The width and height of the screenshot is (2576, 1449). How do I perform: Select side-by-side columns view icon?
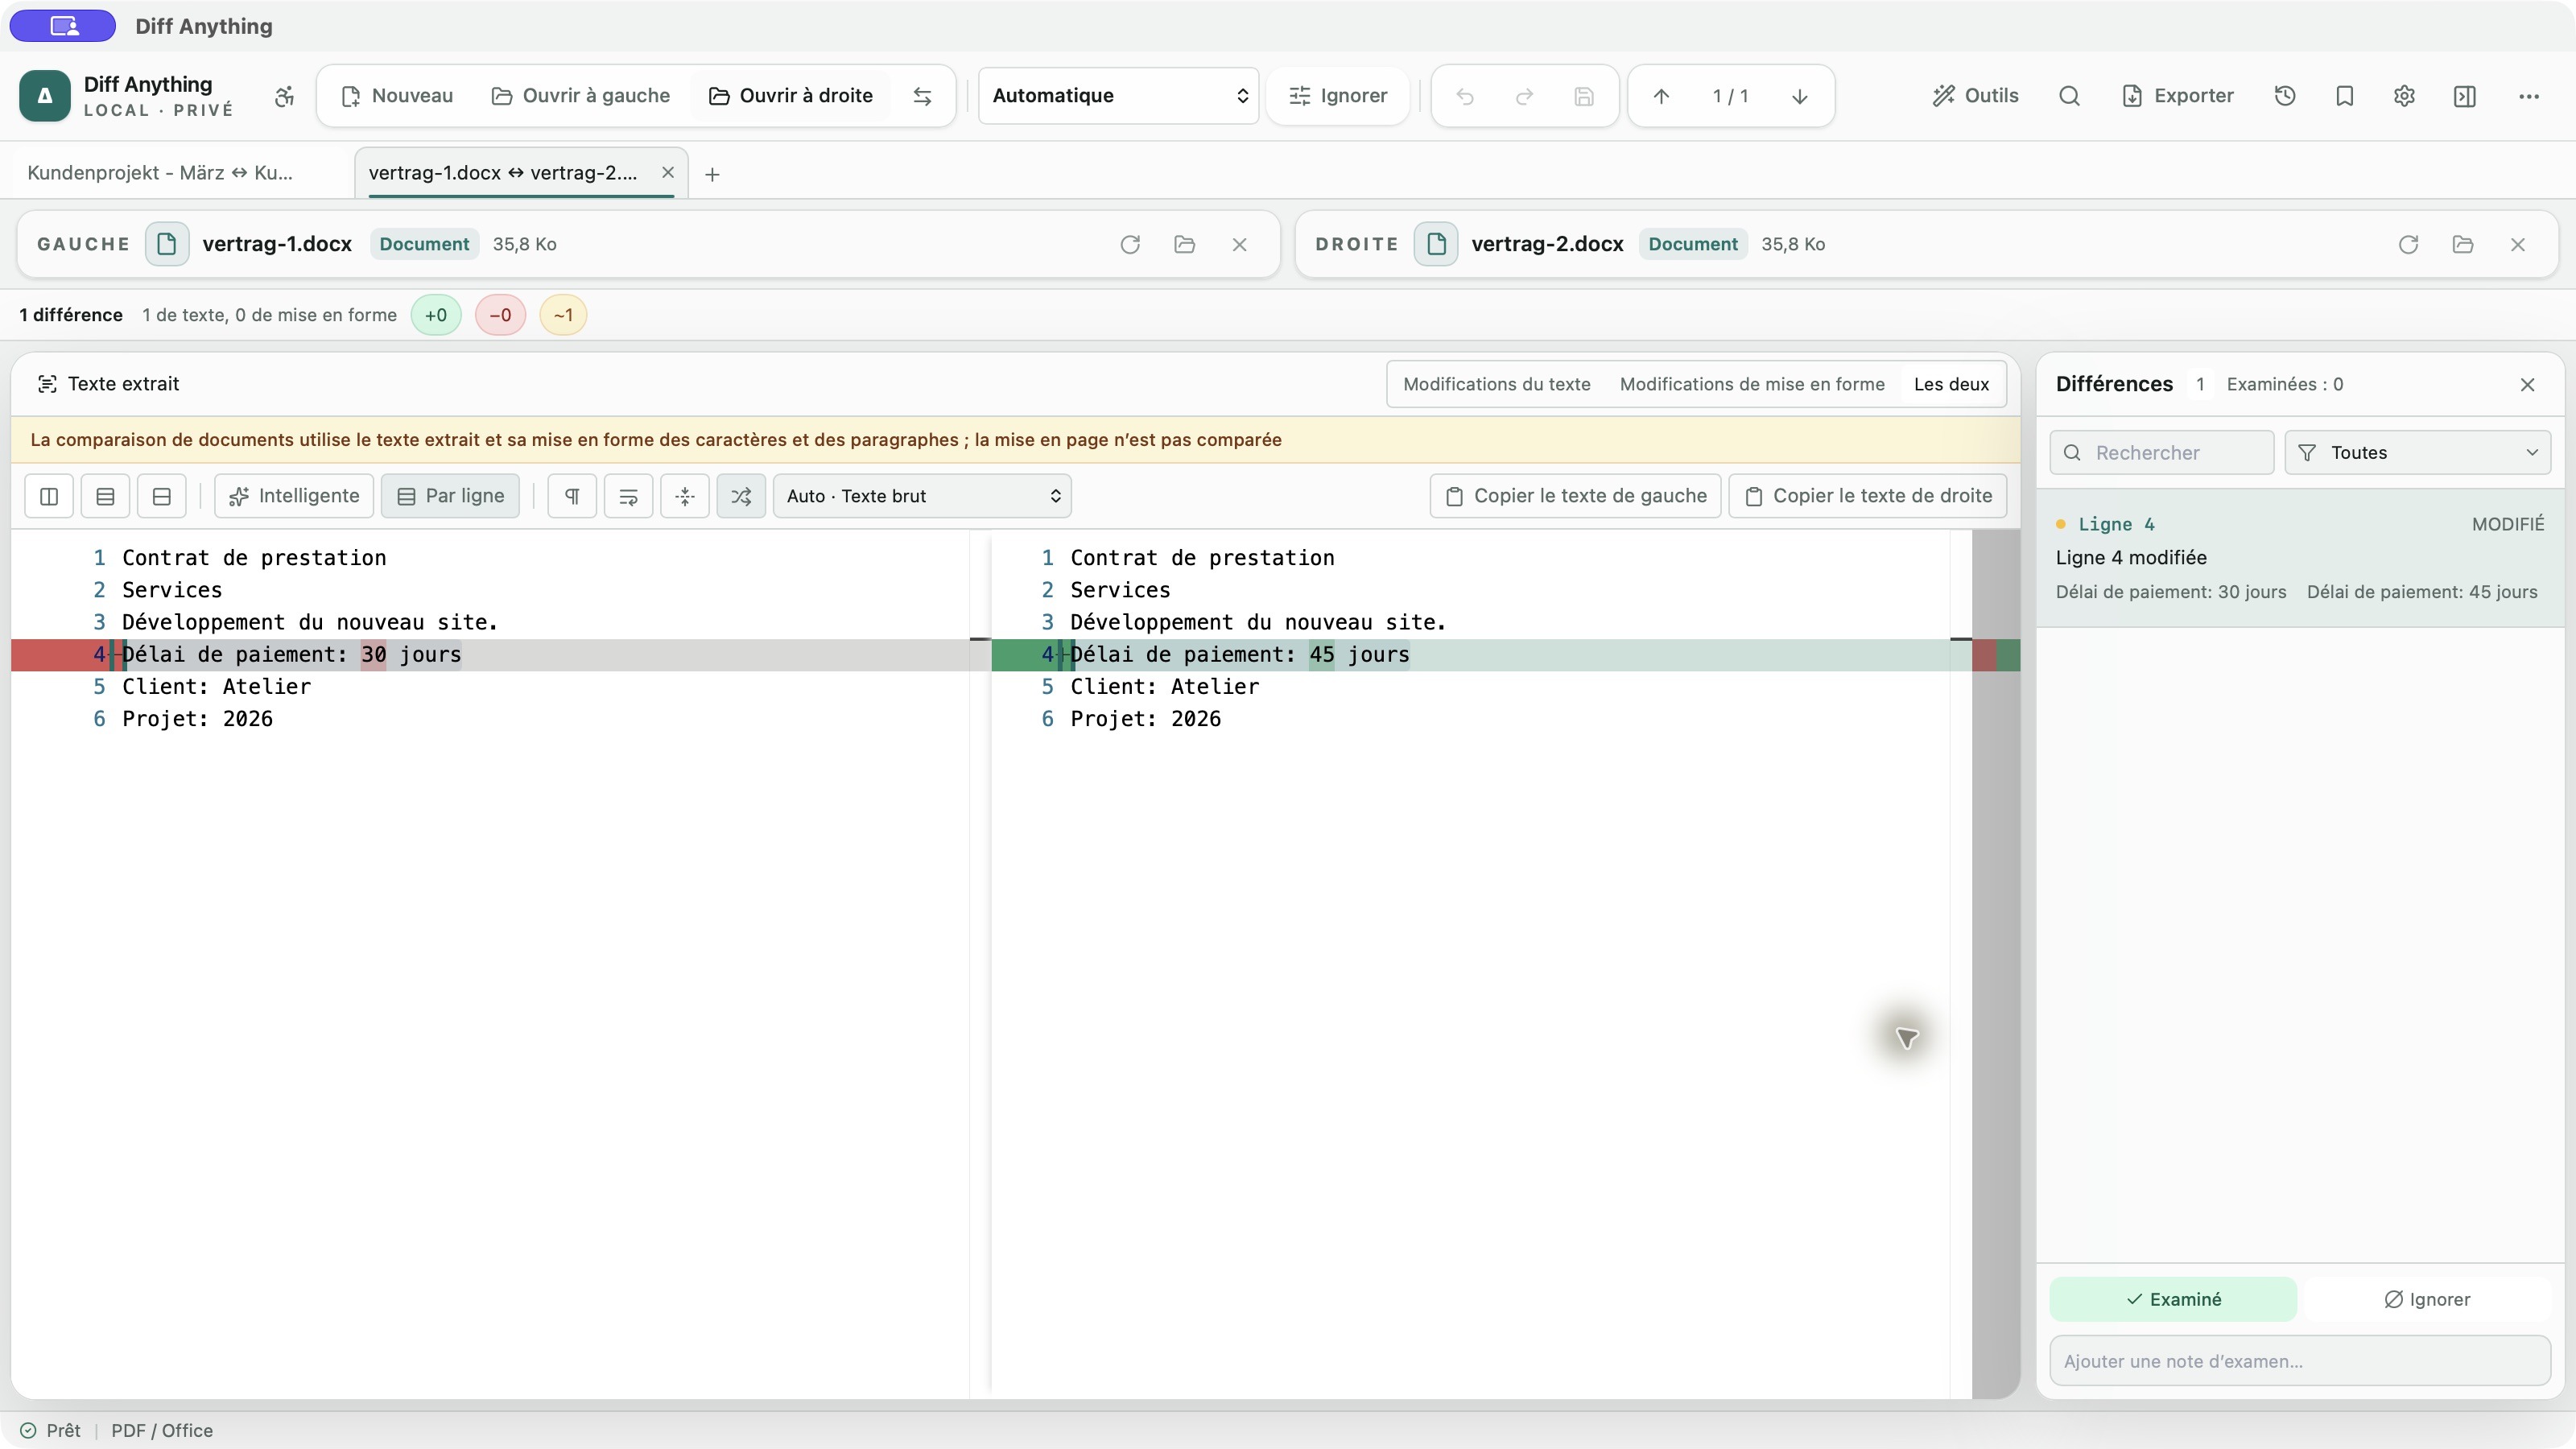click(x=49, y=496)
